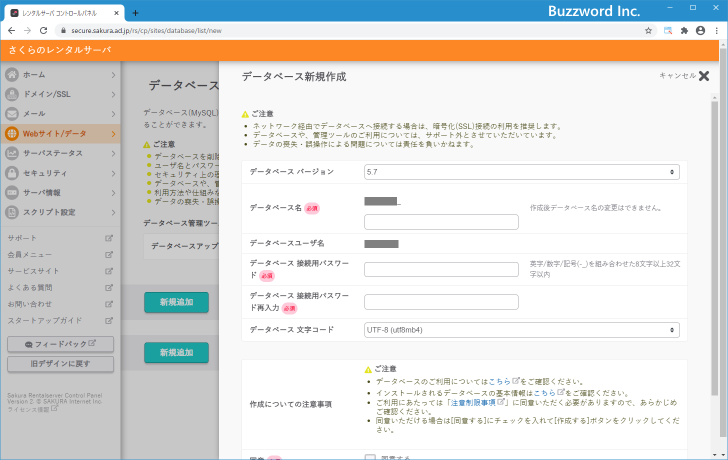Click the 旧デザインに戻す button
Viewport: 728px width, 460px height.
pyautogui.click(x=60, y=364)
